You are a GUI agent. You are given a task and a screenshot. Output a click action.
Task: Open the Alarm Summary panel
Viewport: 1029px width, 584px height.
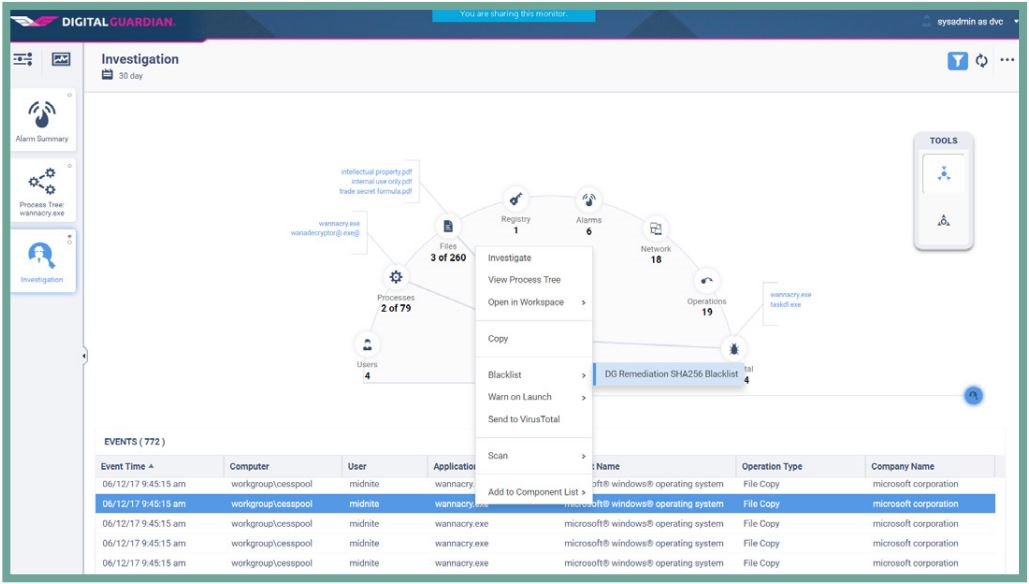click(40, 115)
